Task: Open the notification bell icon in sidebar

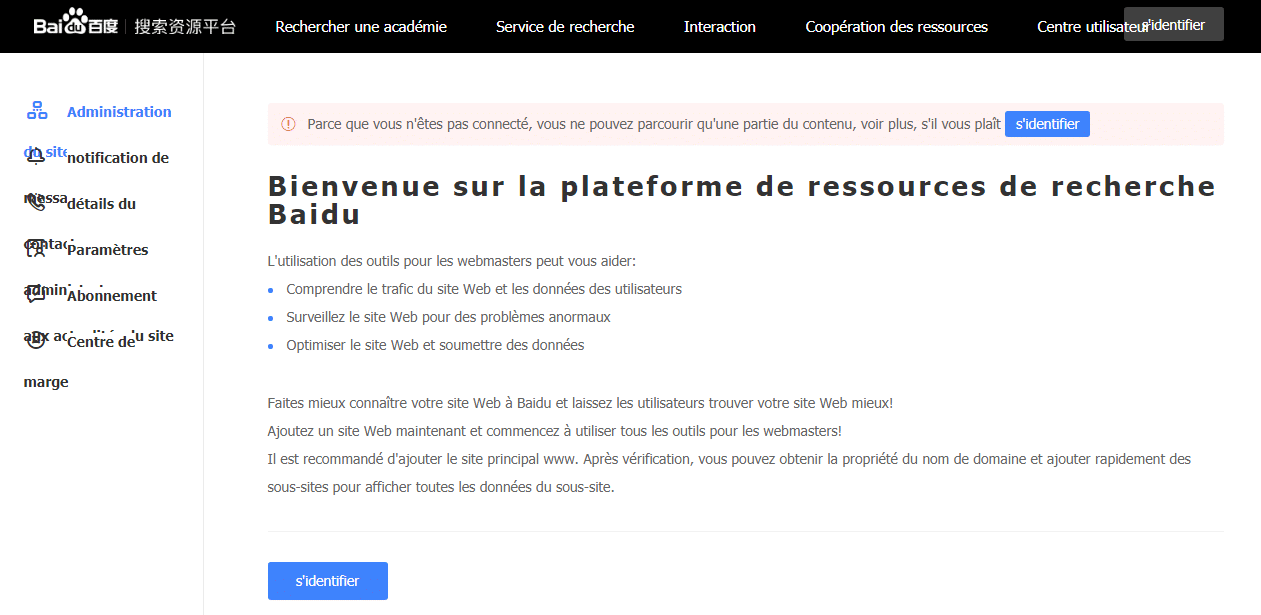Action: [x=36, y=156]
